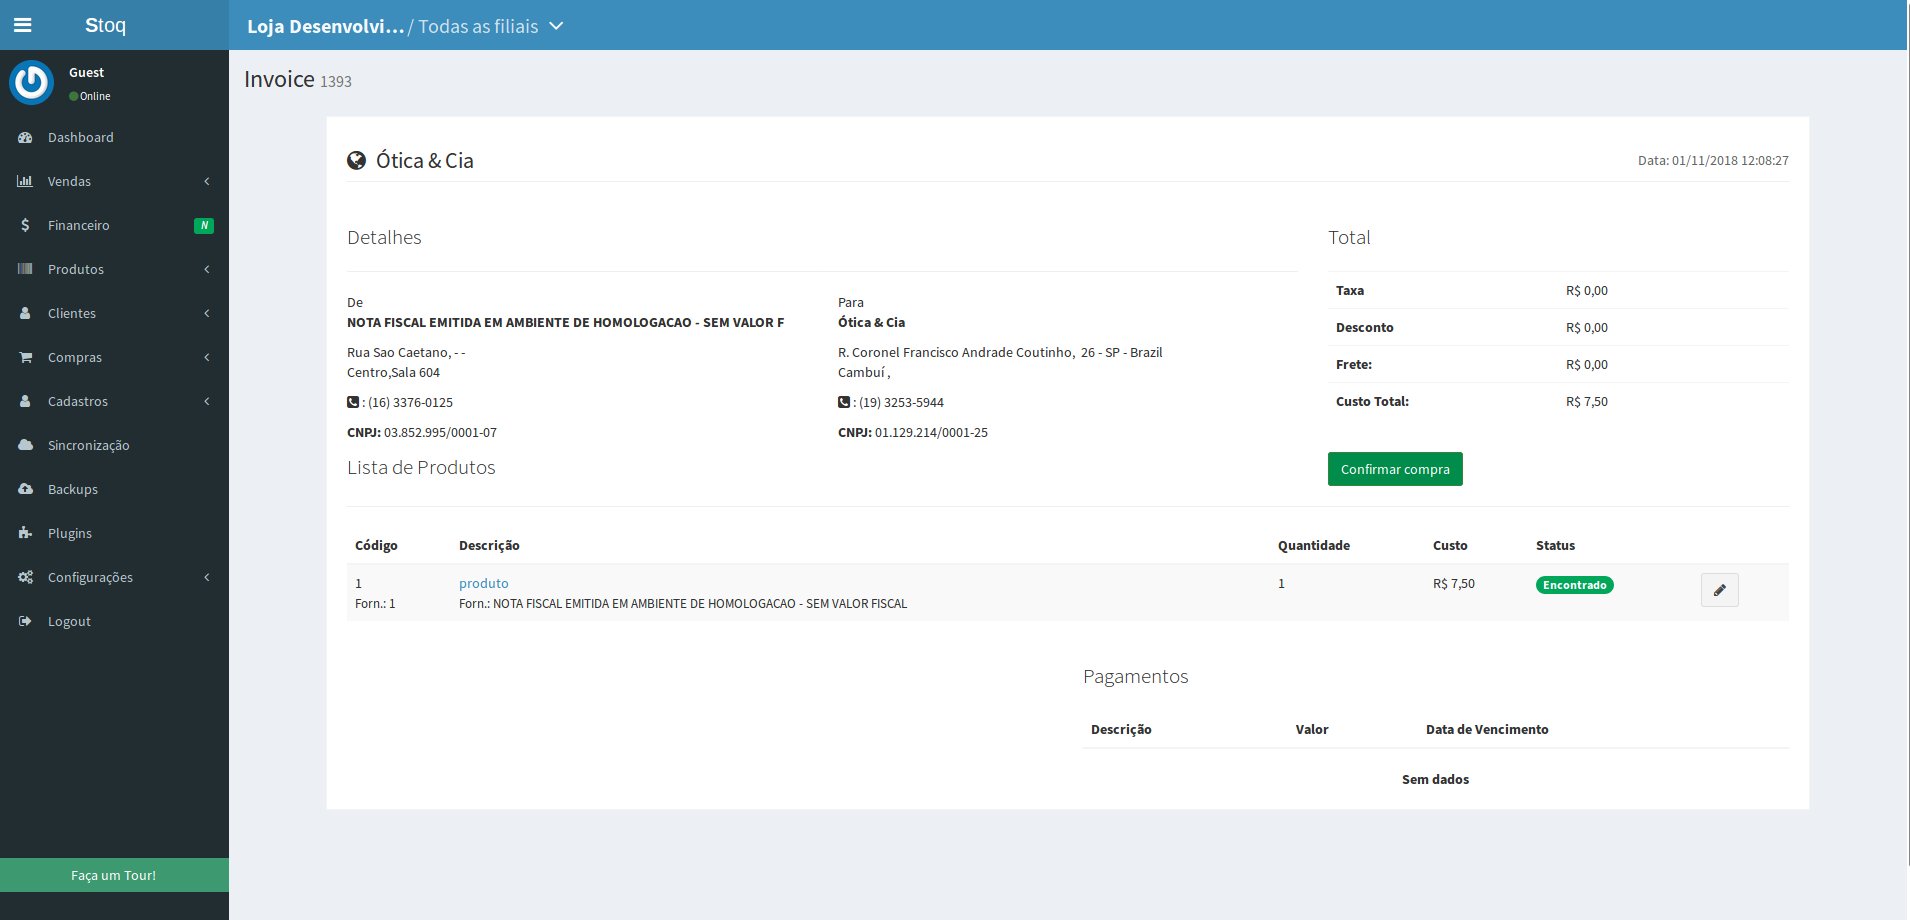Expand the Compras submenu chevron

[x=207, y=357]
